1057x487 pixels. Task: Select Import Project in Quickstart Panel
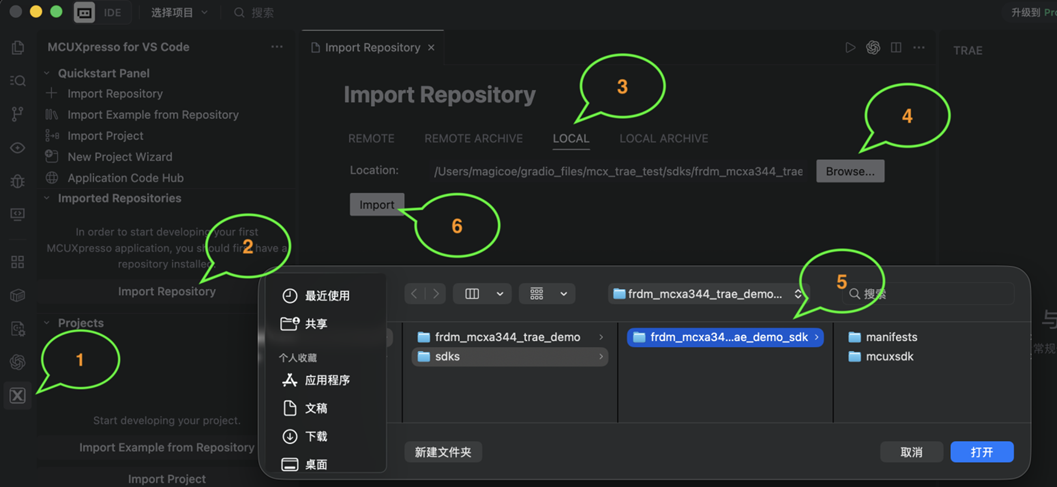pos(105,136)
